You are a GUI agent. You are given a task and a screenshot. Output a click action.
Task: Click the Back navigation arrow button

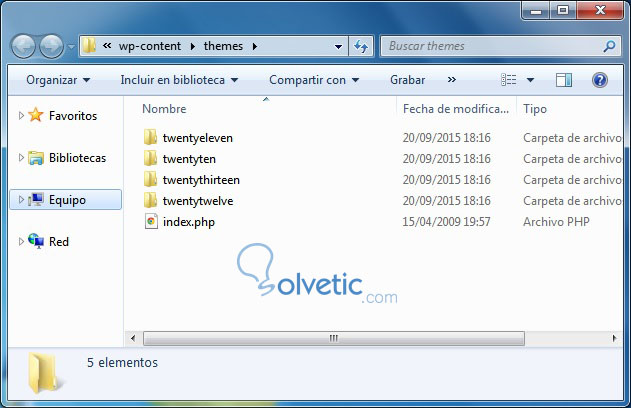[x=23, y=46]
